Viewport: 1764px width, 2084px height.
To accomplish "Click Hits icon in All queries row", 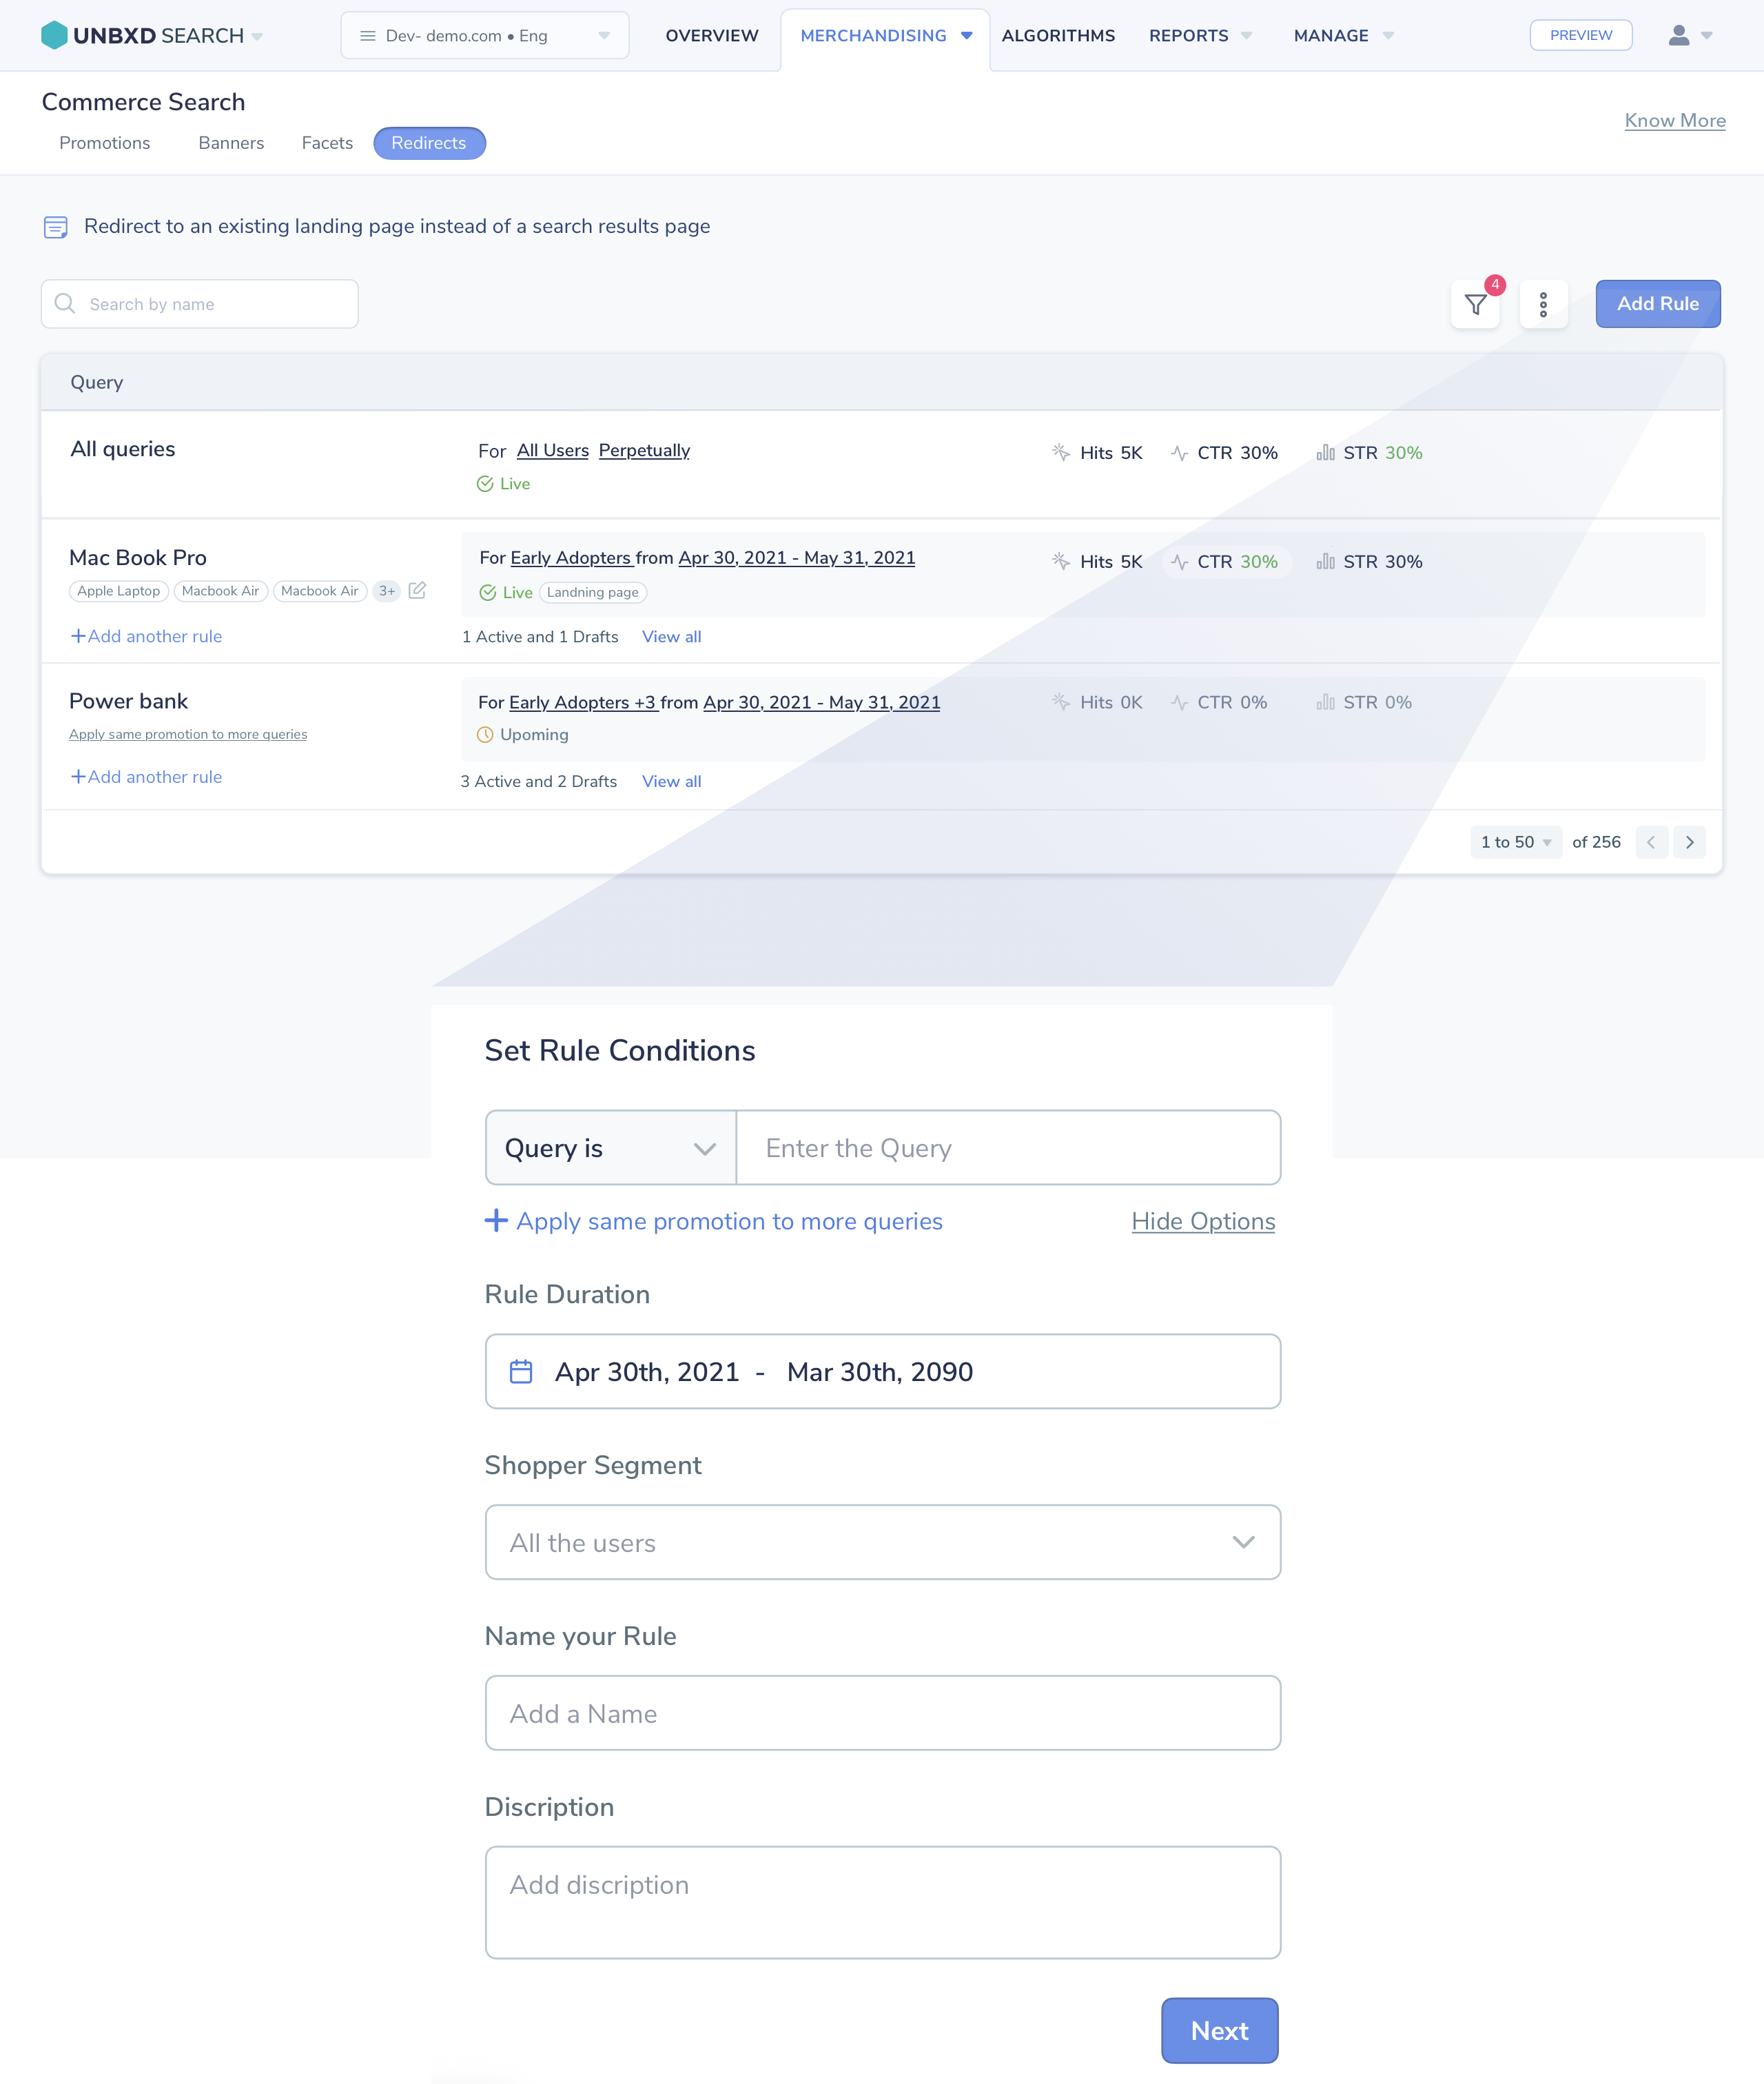I will pos(1061,452).
